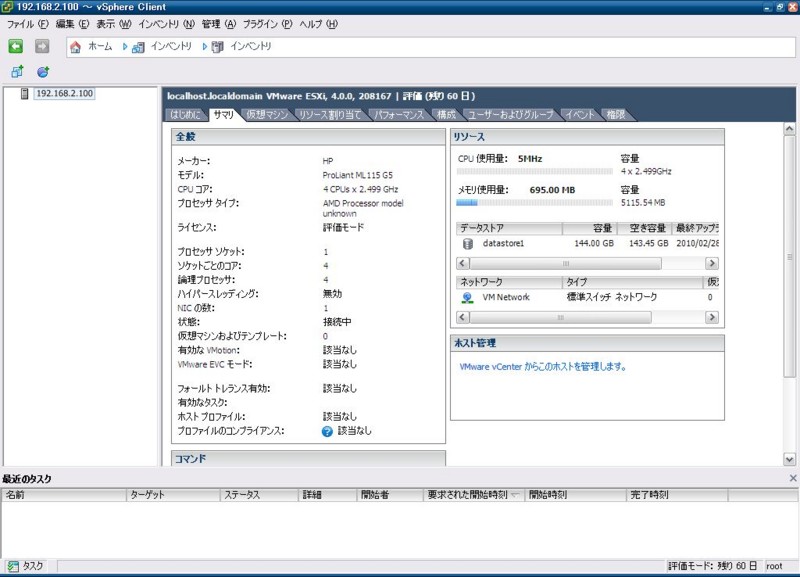This screenshot has width=800, height=577.
Task: Click the datastore1 cylinder icon
Action: (x=467, y=244)
